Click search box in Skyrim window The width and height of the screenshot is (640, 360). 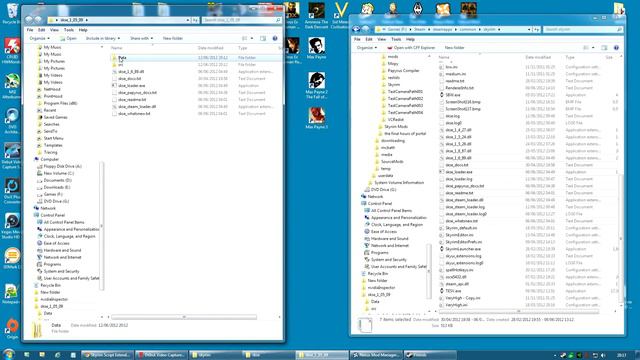(x=583, y=29)
